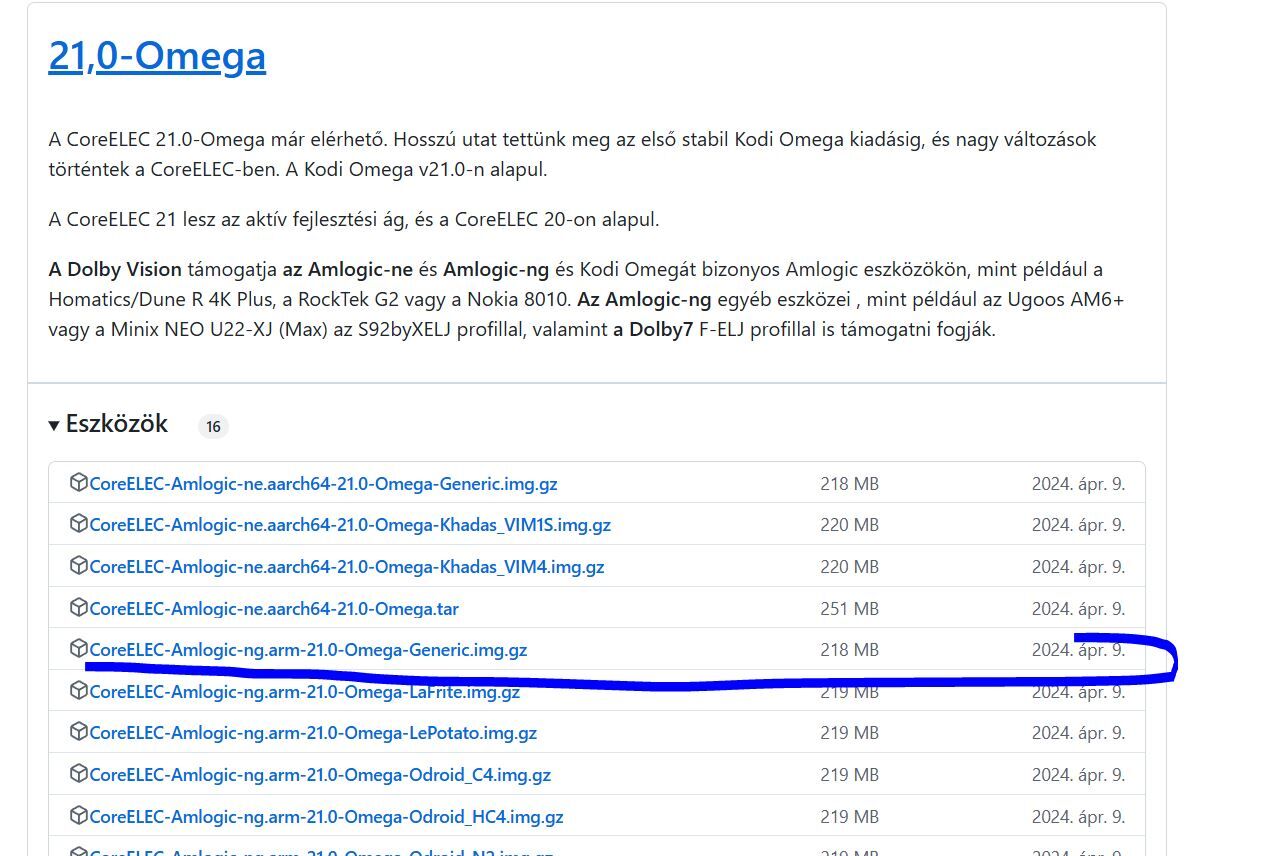The image size is (1264, 856).
Task: Download CoreELEC-Amlogic-ne.aarch64-21.0-Omega.tar
Action: coord(274,609)
